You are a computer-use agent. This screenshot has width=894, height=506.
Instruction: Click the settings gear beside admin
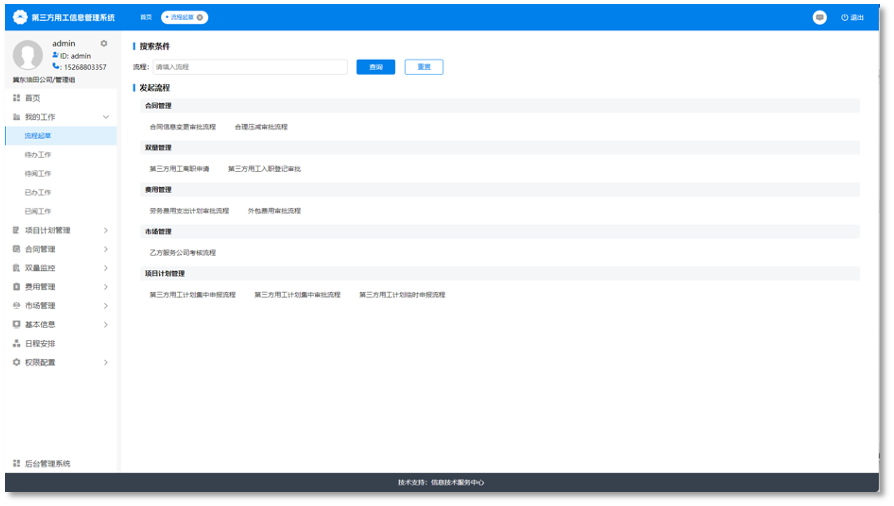tap(104, 43)
